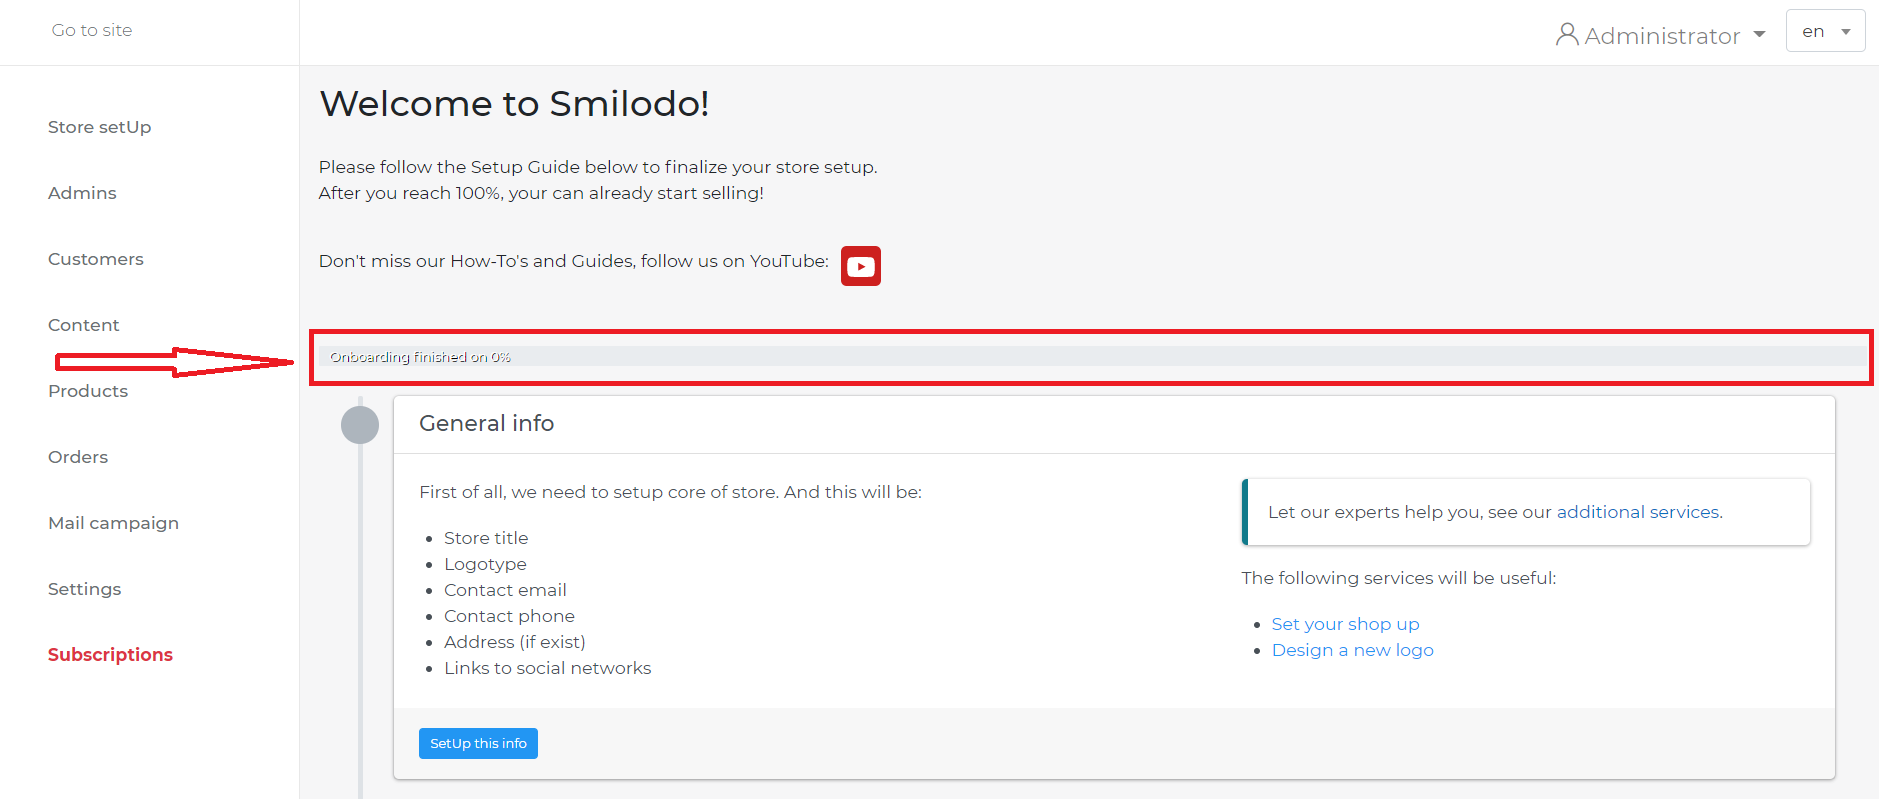Viewport: 1879px width, 799px height.
Task: Click the Onboarding finished progress bar
Action: pos(1090,357)
